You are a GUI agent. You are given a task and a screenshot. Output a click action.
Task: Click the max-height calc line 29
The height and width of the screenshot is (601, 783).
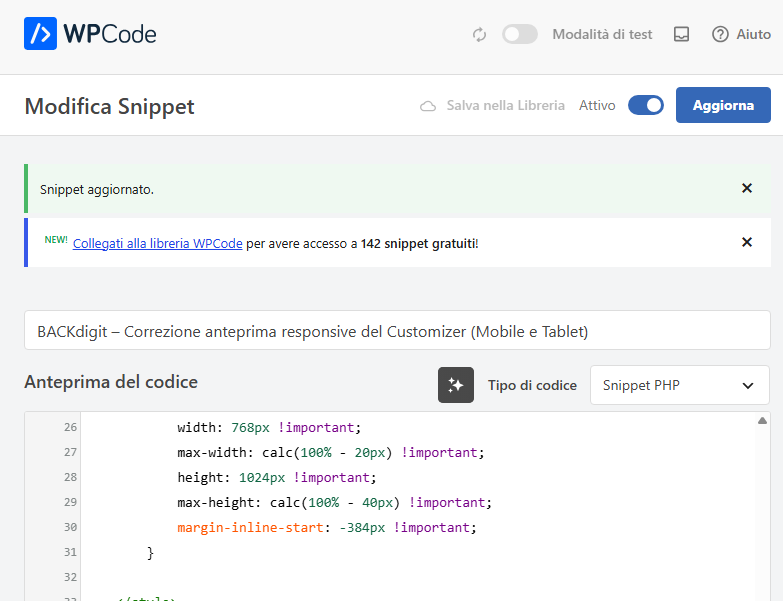click(x=335, y=503)
